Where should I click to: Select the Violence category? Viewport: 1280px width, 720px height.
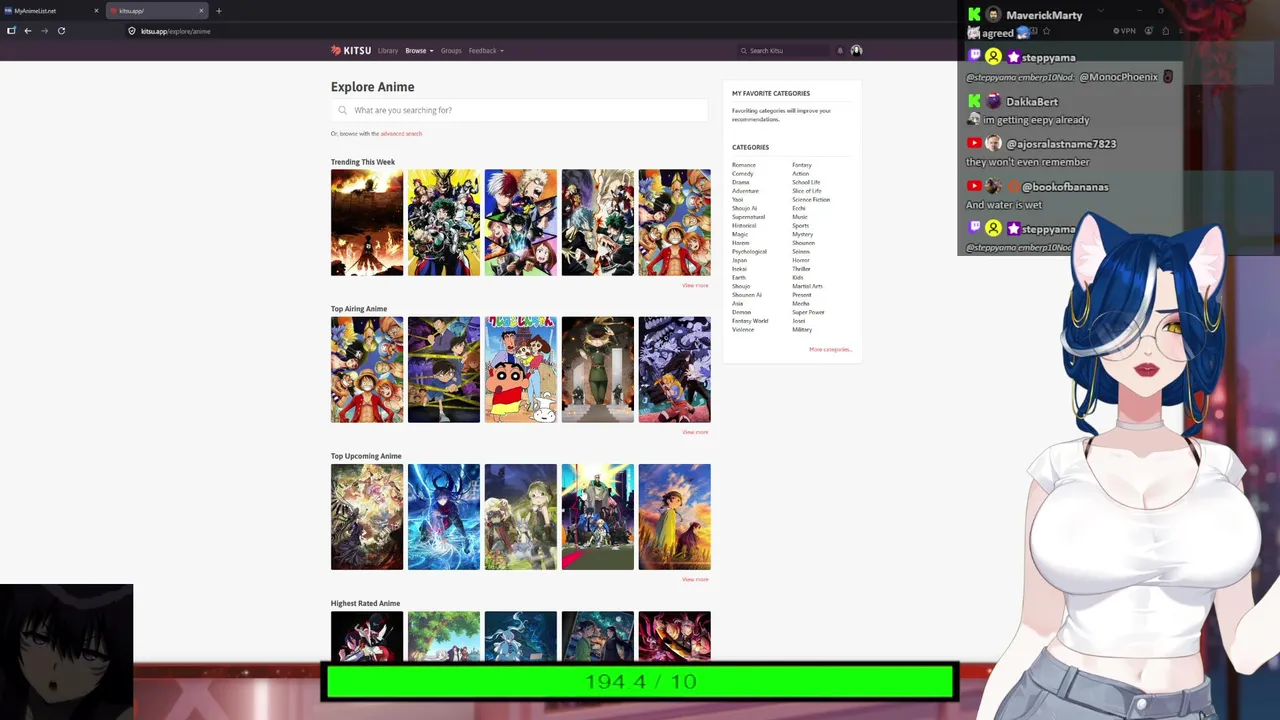(743, 330)
